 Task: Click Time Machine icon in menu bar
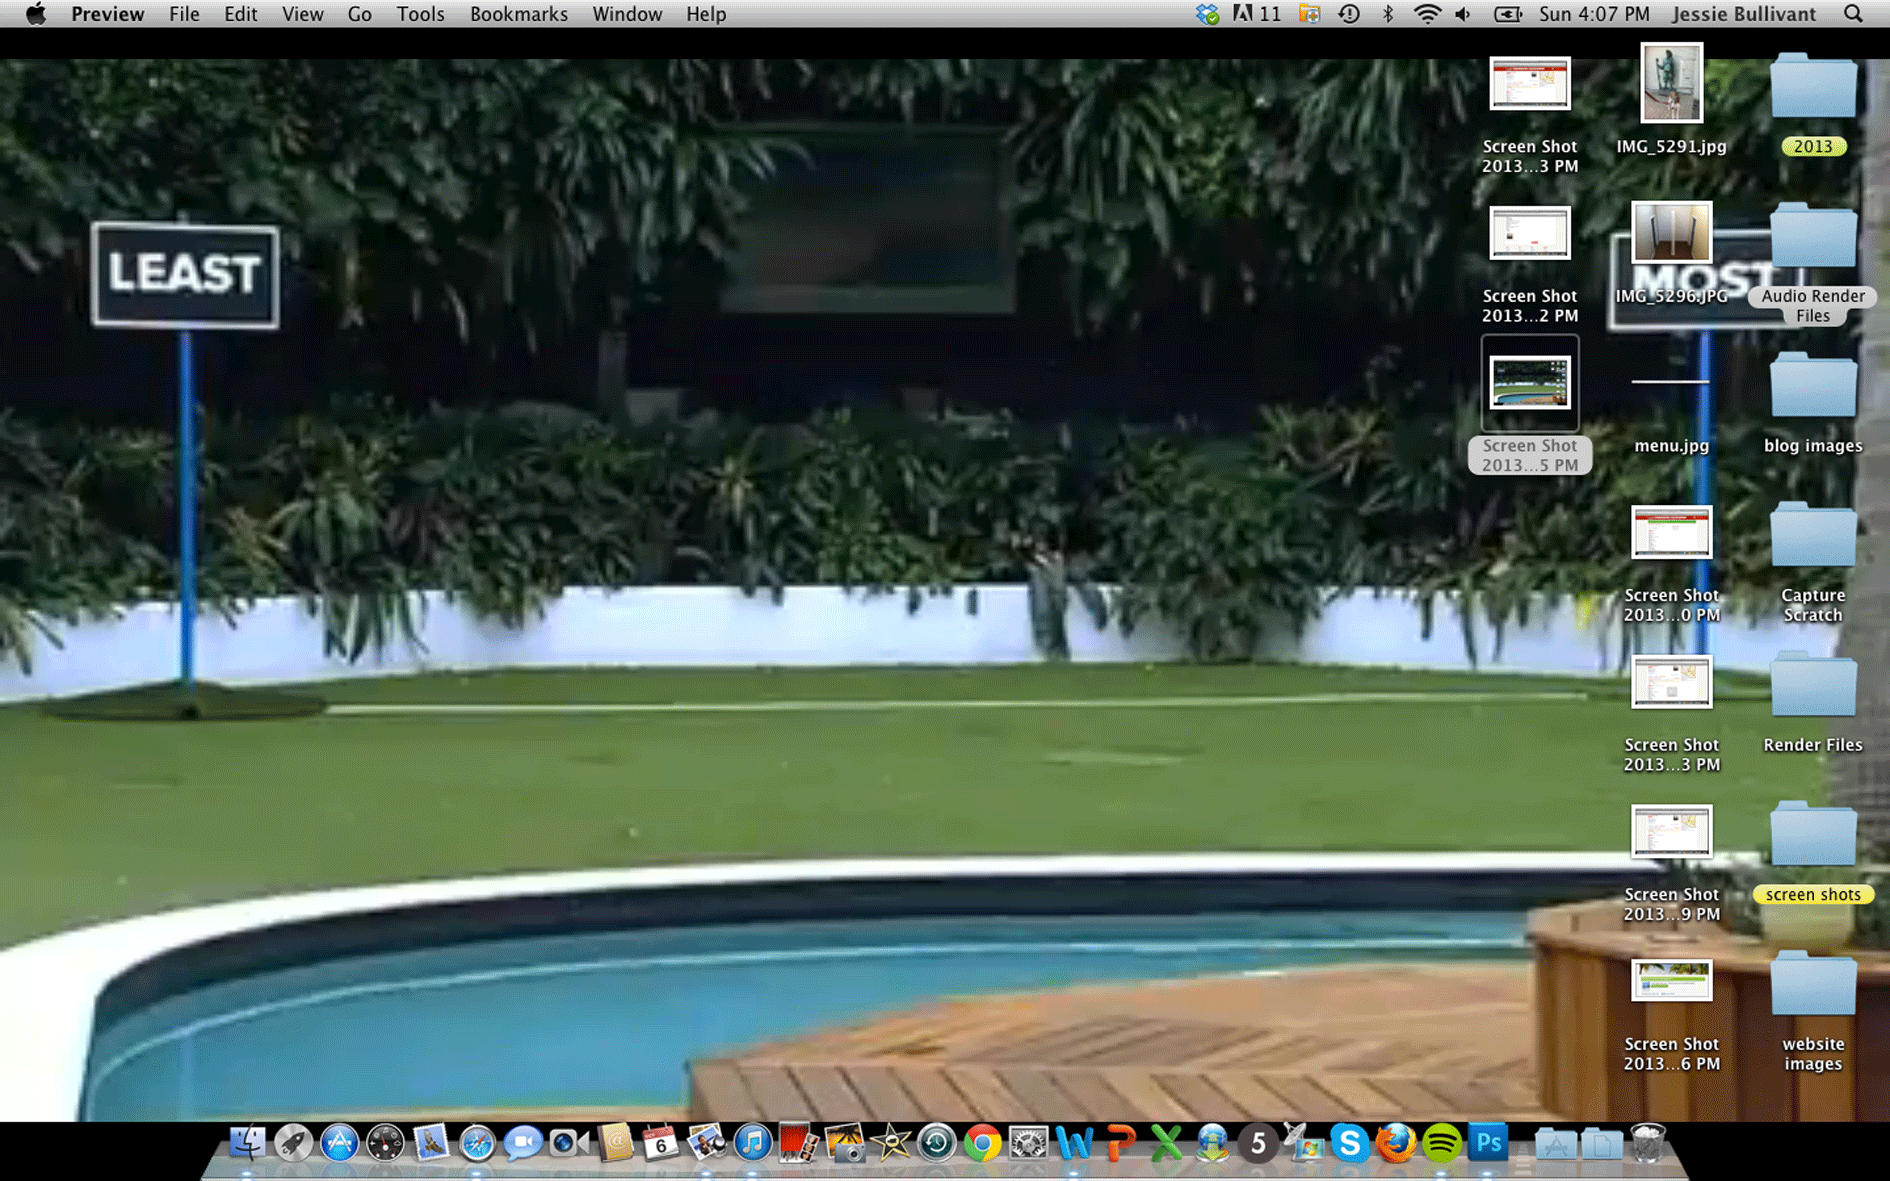click(1349, 14)
